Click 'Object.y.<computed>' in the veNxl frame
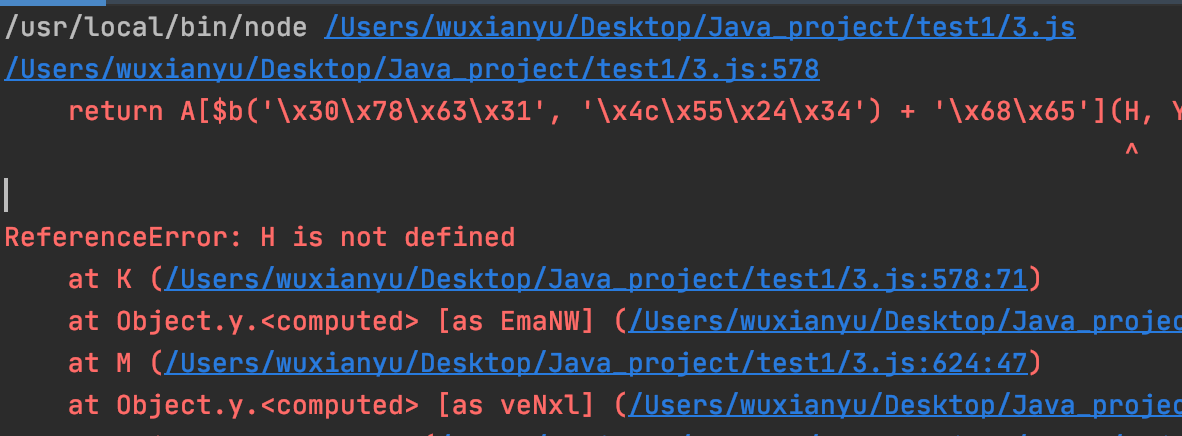 [x=268, y=407]
